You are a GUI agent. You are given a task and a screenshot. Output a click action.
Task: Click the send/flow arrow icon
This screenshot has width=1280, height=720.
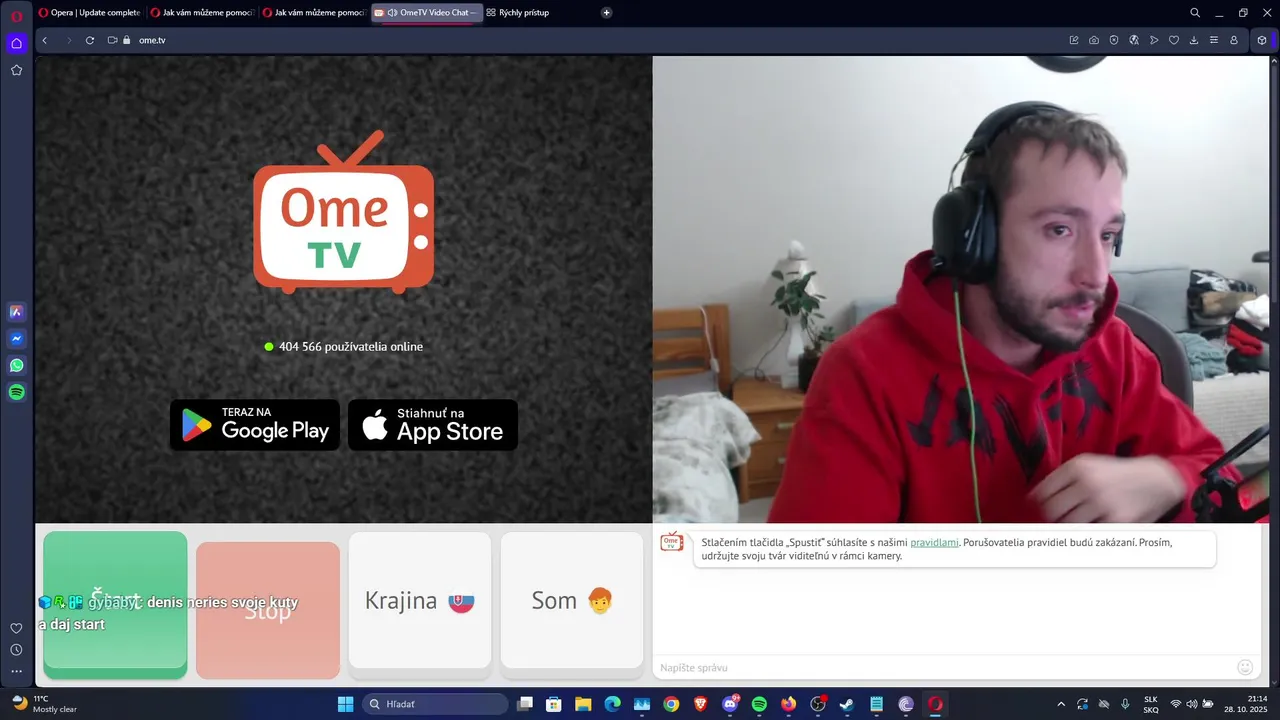tap(1154, 40)
